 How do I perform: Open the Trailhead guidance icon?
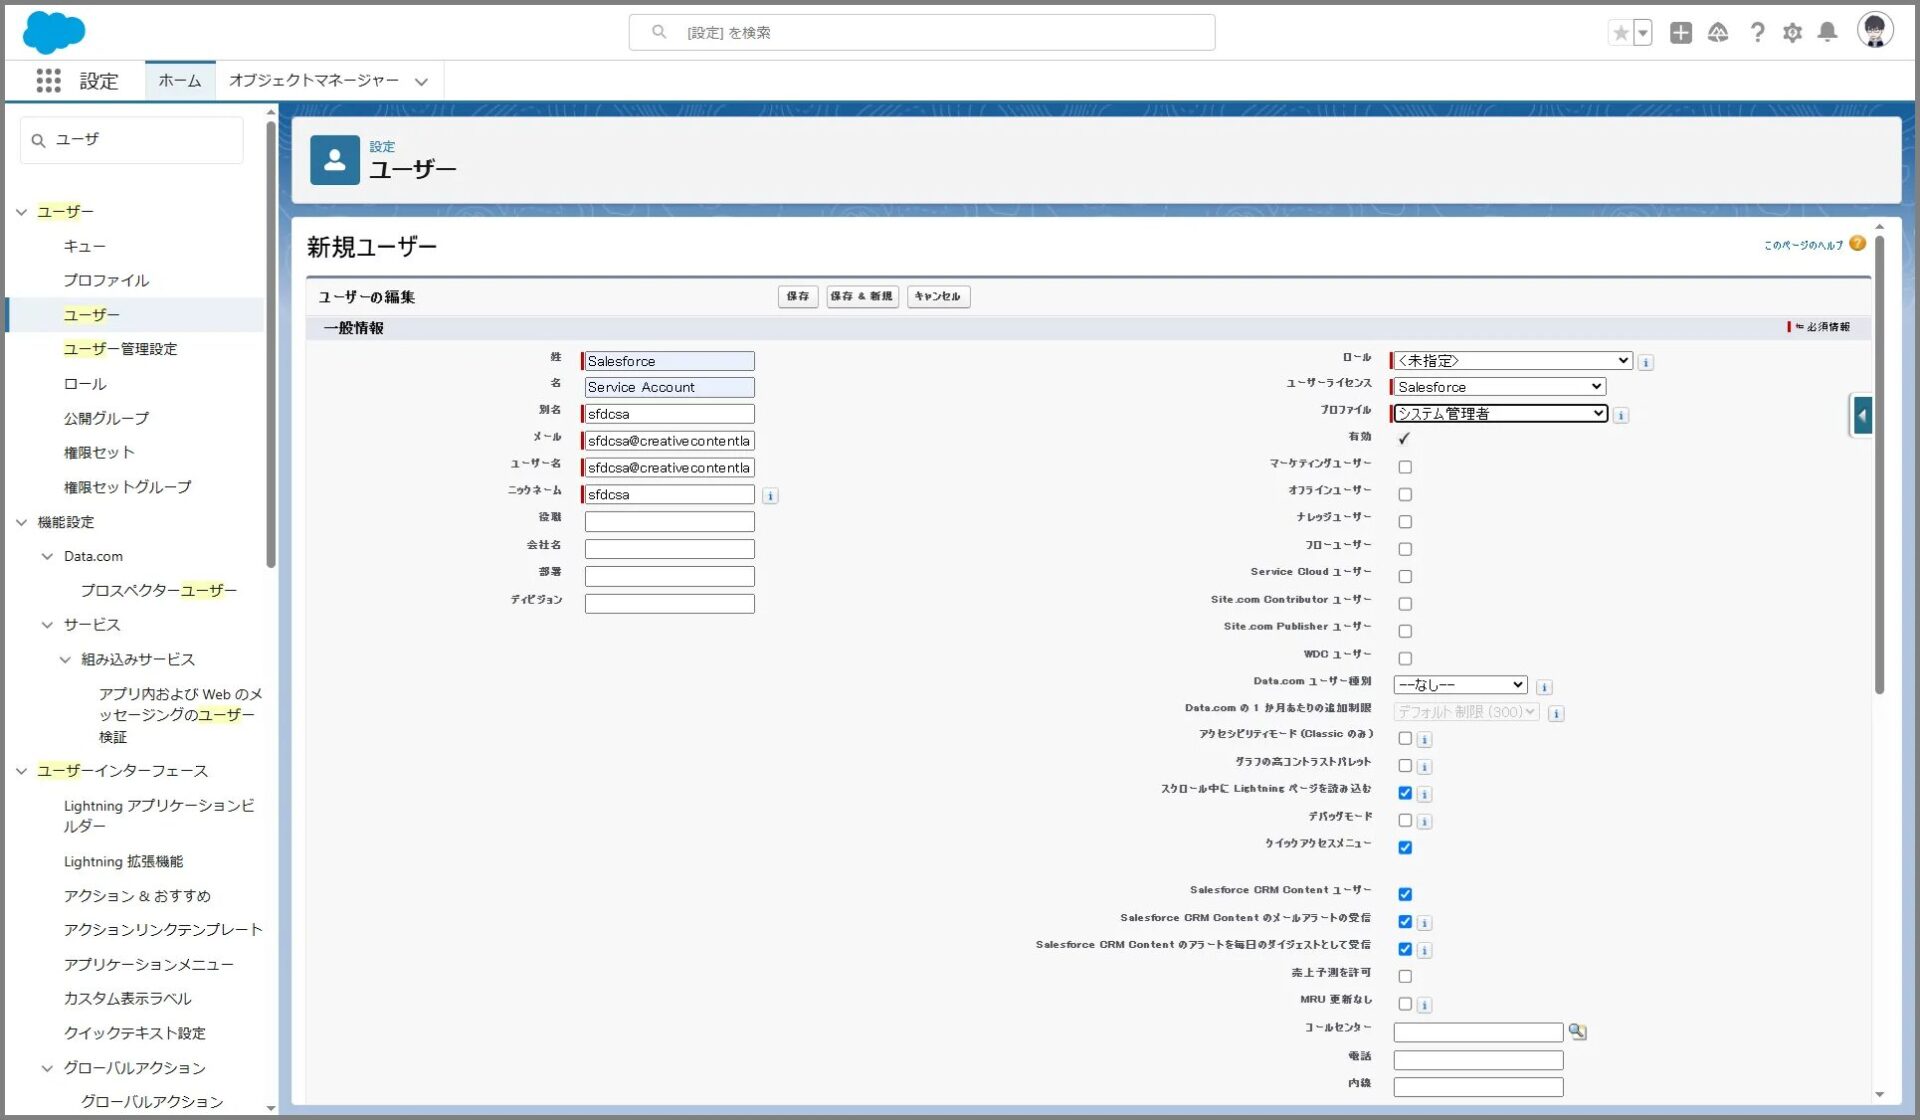(1718, 33)
